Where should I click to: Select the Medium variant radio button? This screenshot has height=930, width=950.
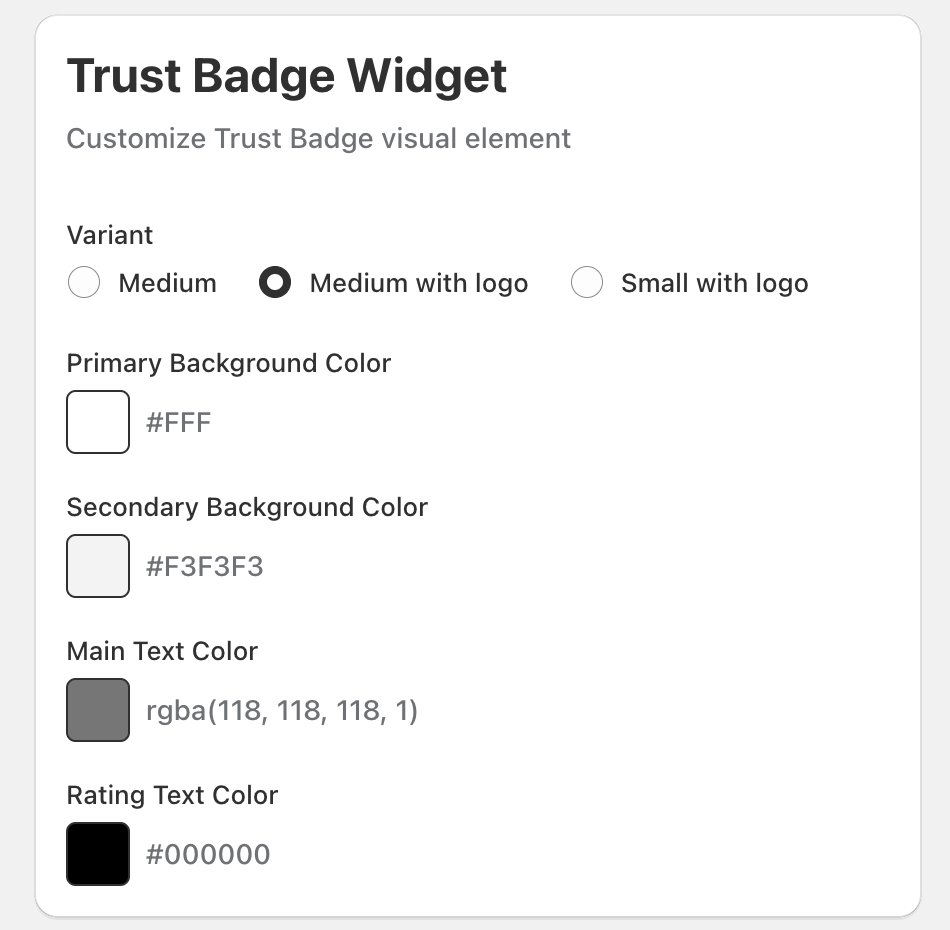[84, 283]
